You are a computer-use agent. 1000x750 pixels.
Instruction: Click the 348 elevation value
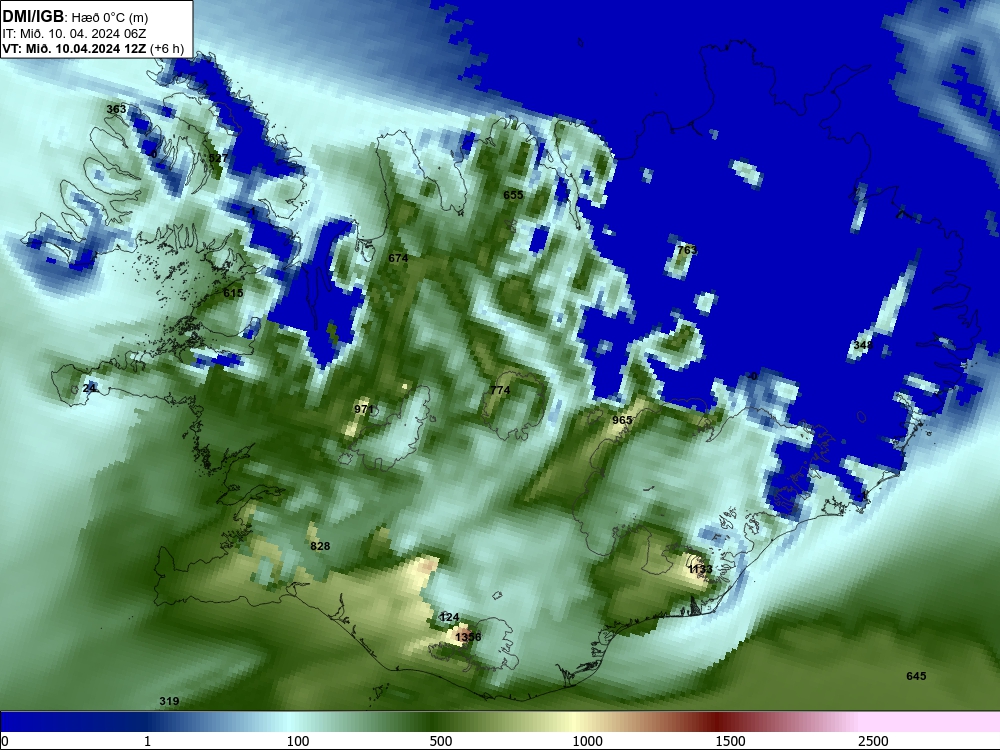coord(863,345)
